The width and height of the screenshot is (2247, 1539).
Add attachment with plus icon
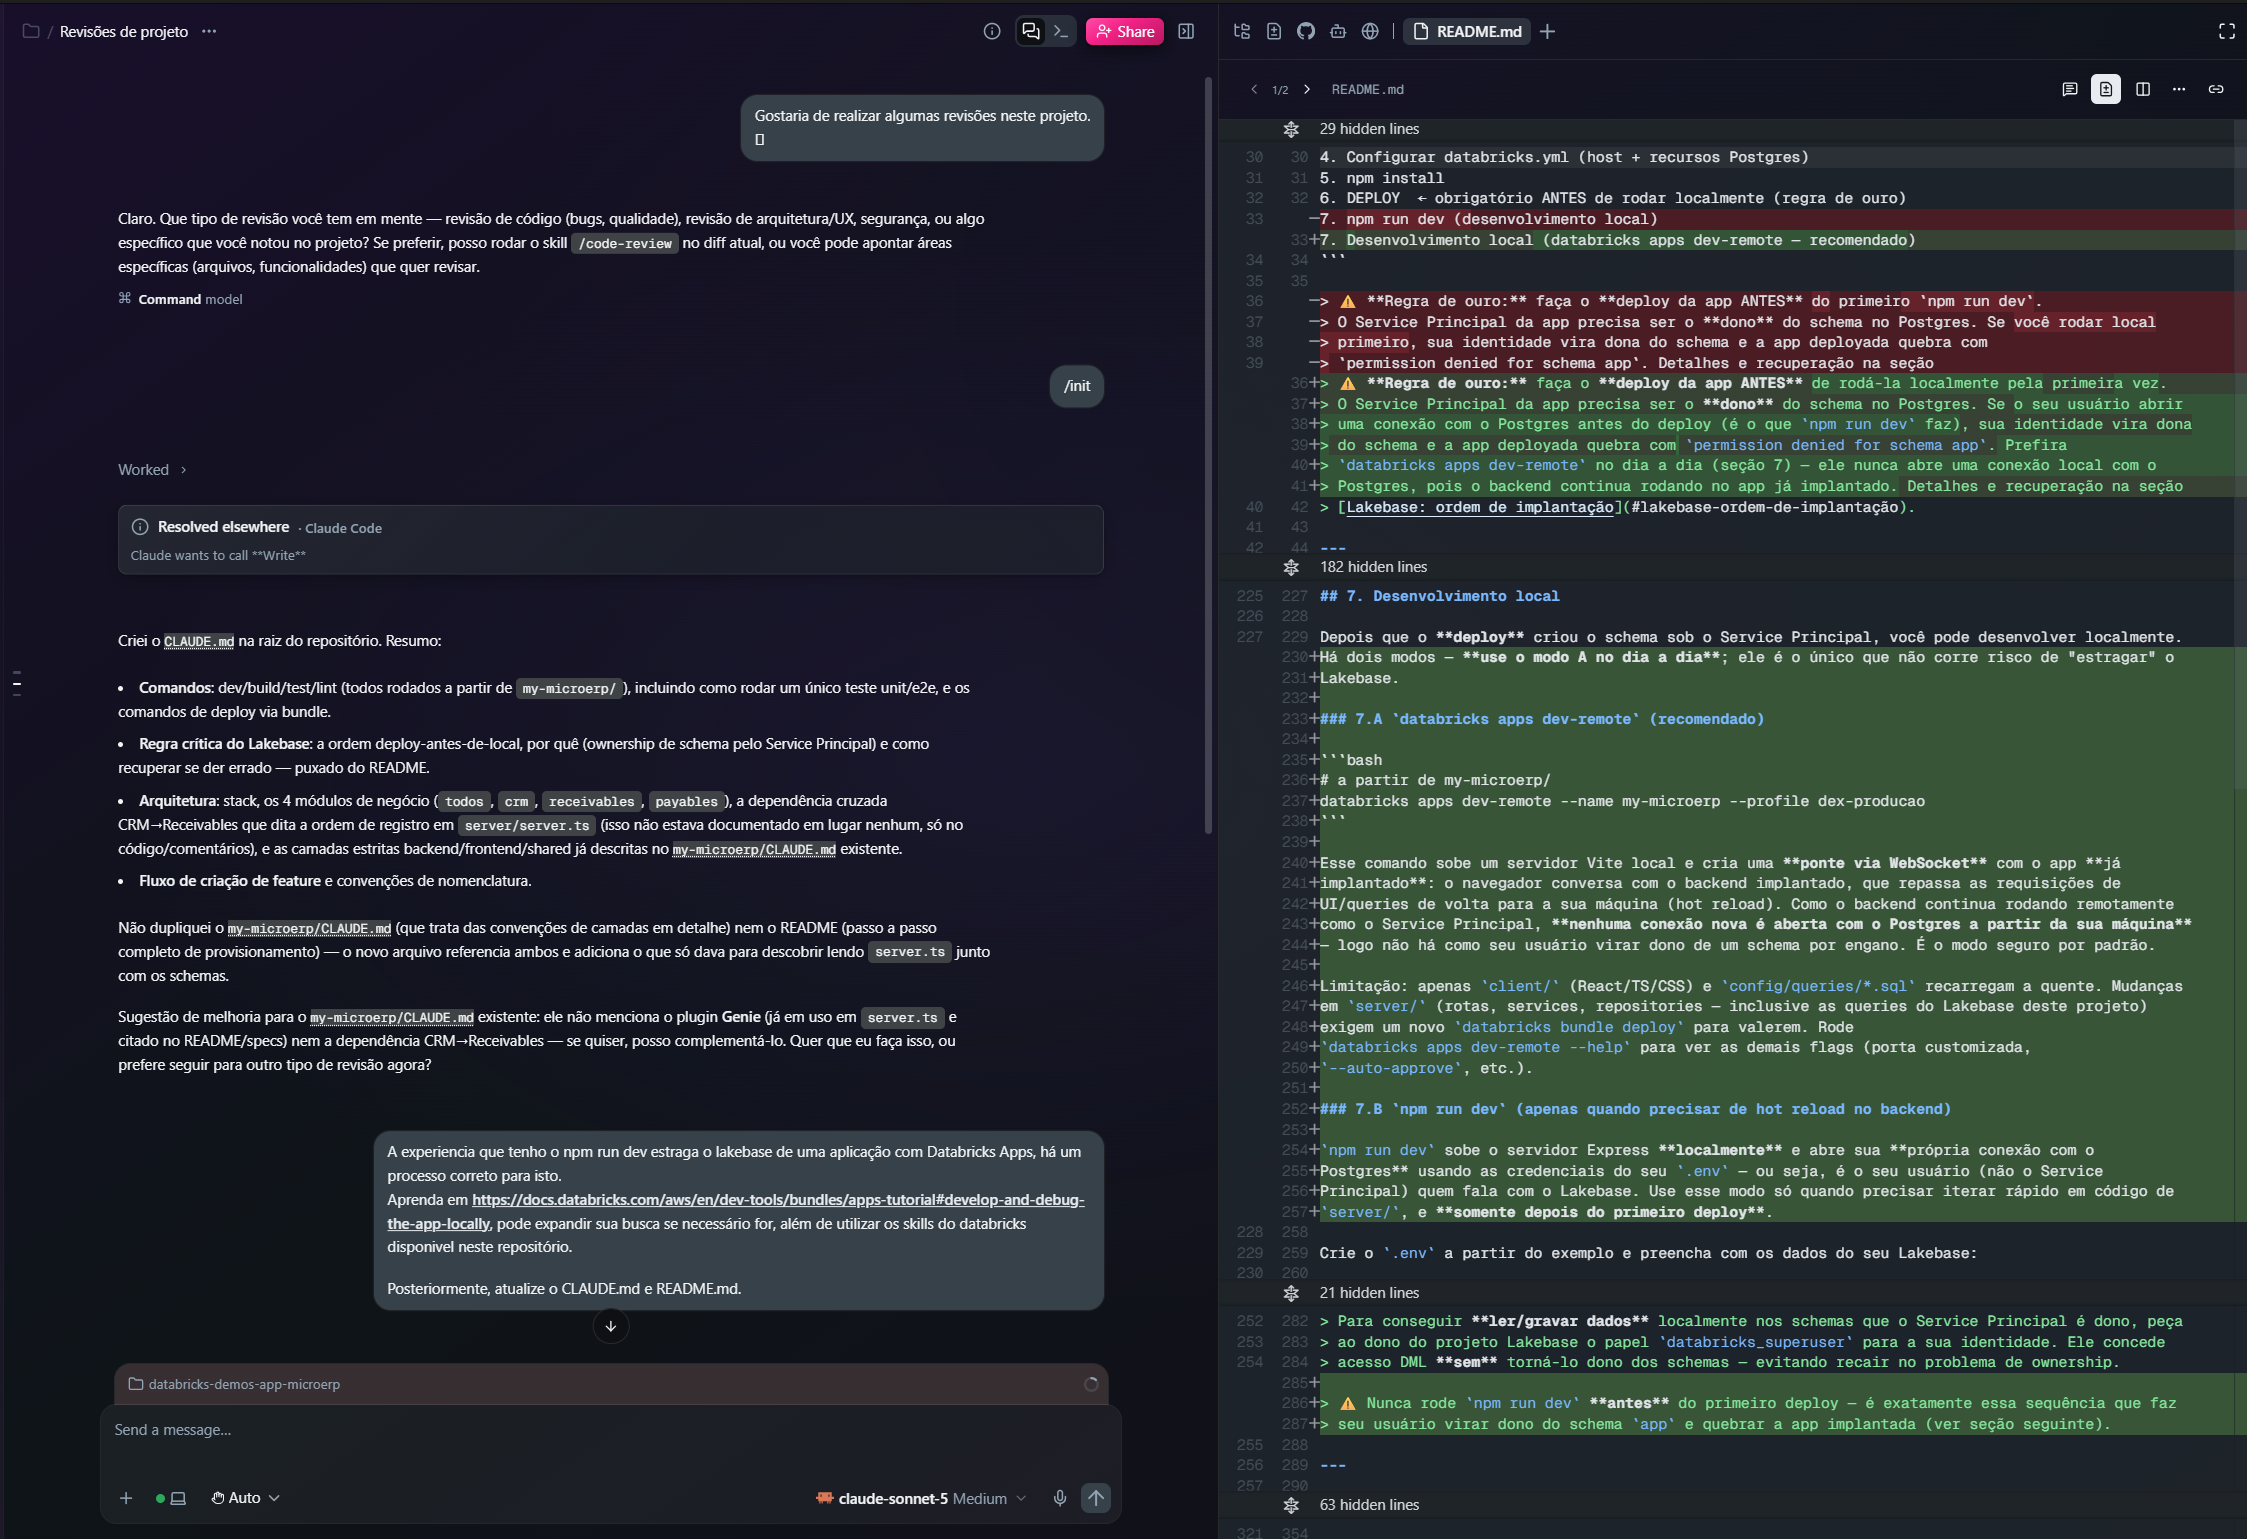coord(126,1498)
